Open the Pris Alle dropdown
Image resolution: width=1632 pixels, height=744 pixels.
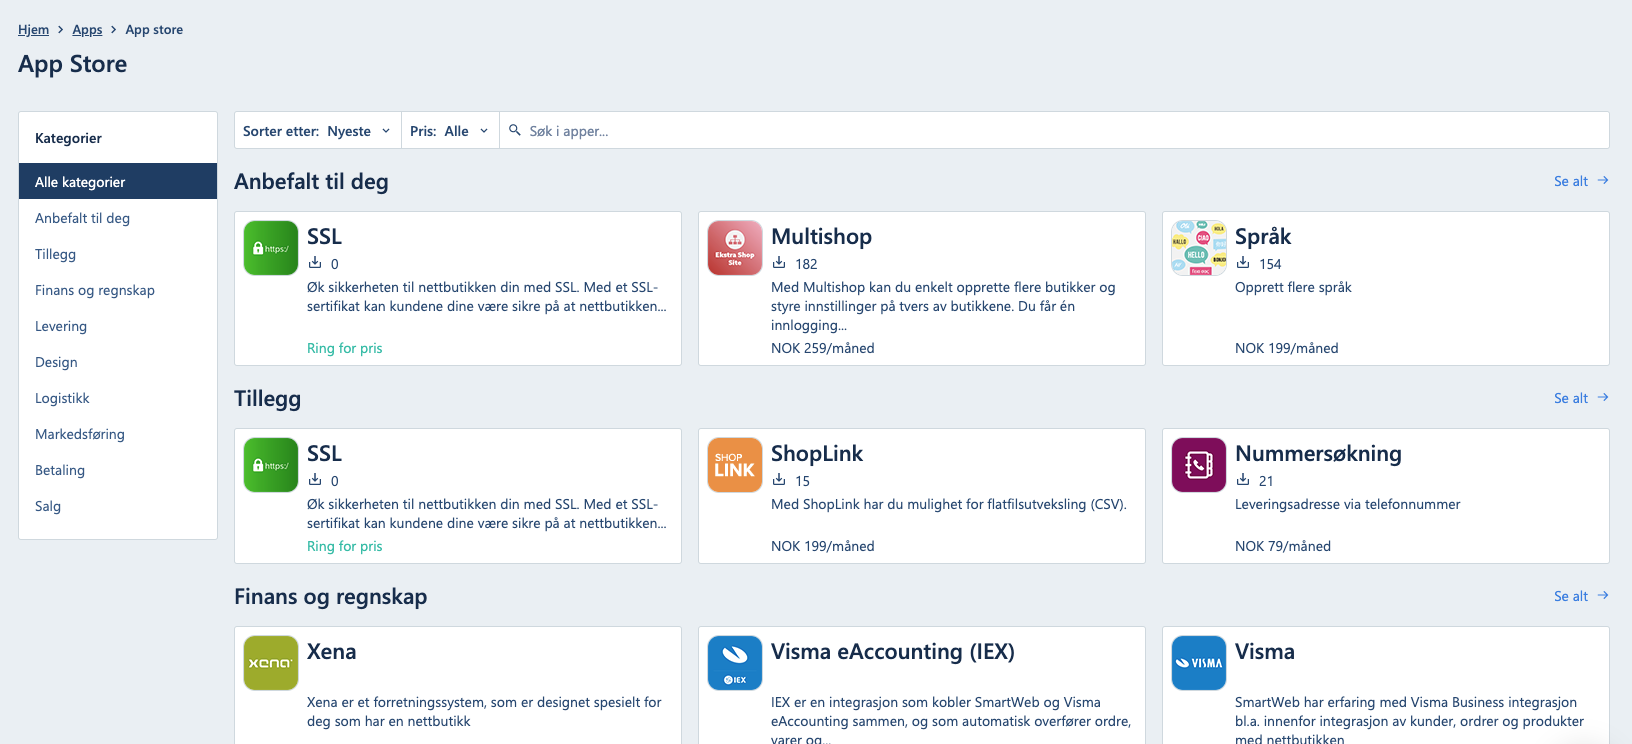tap(450, 131)
